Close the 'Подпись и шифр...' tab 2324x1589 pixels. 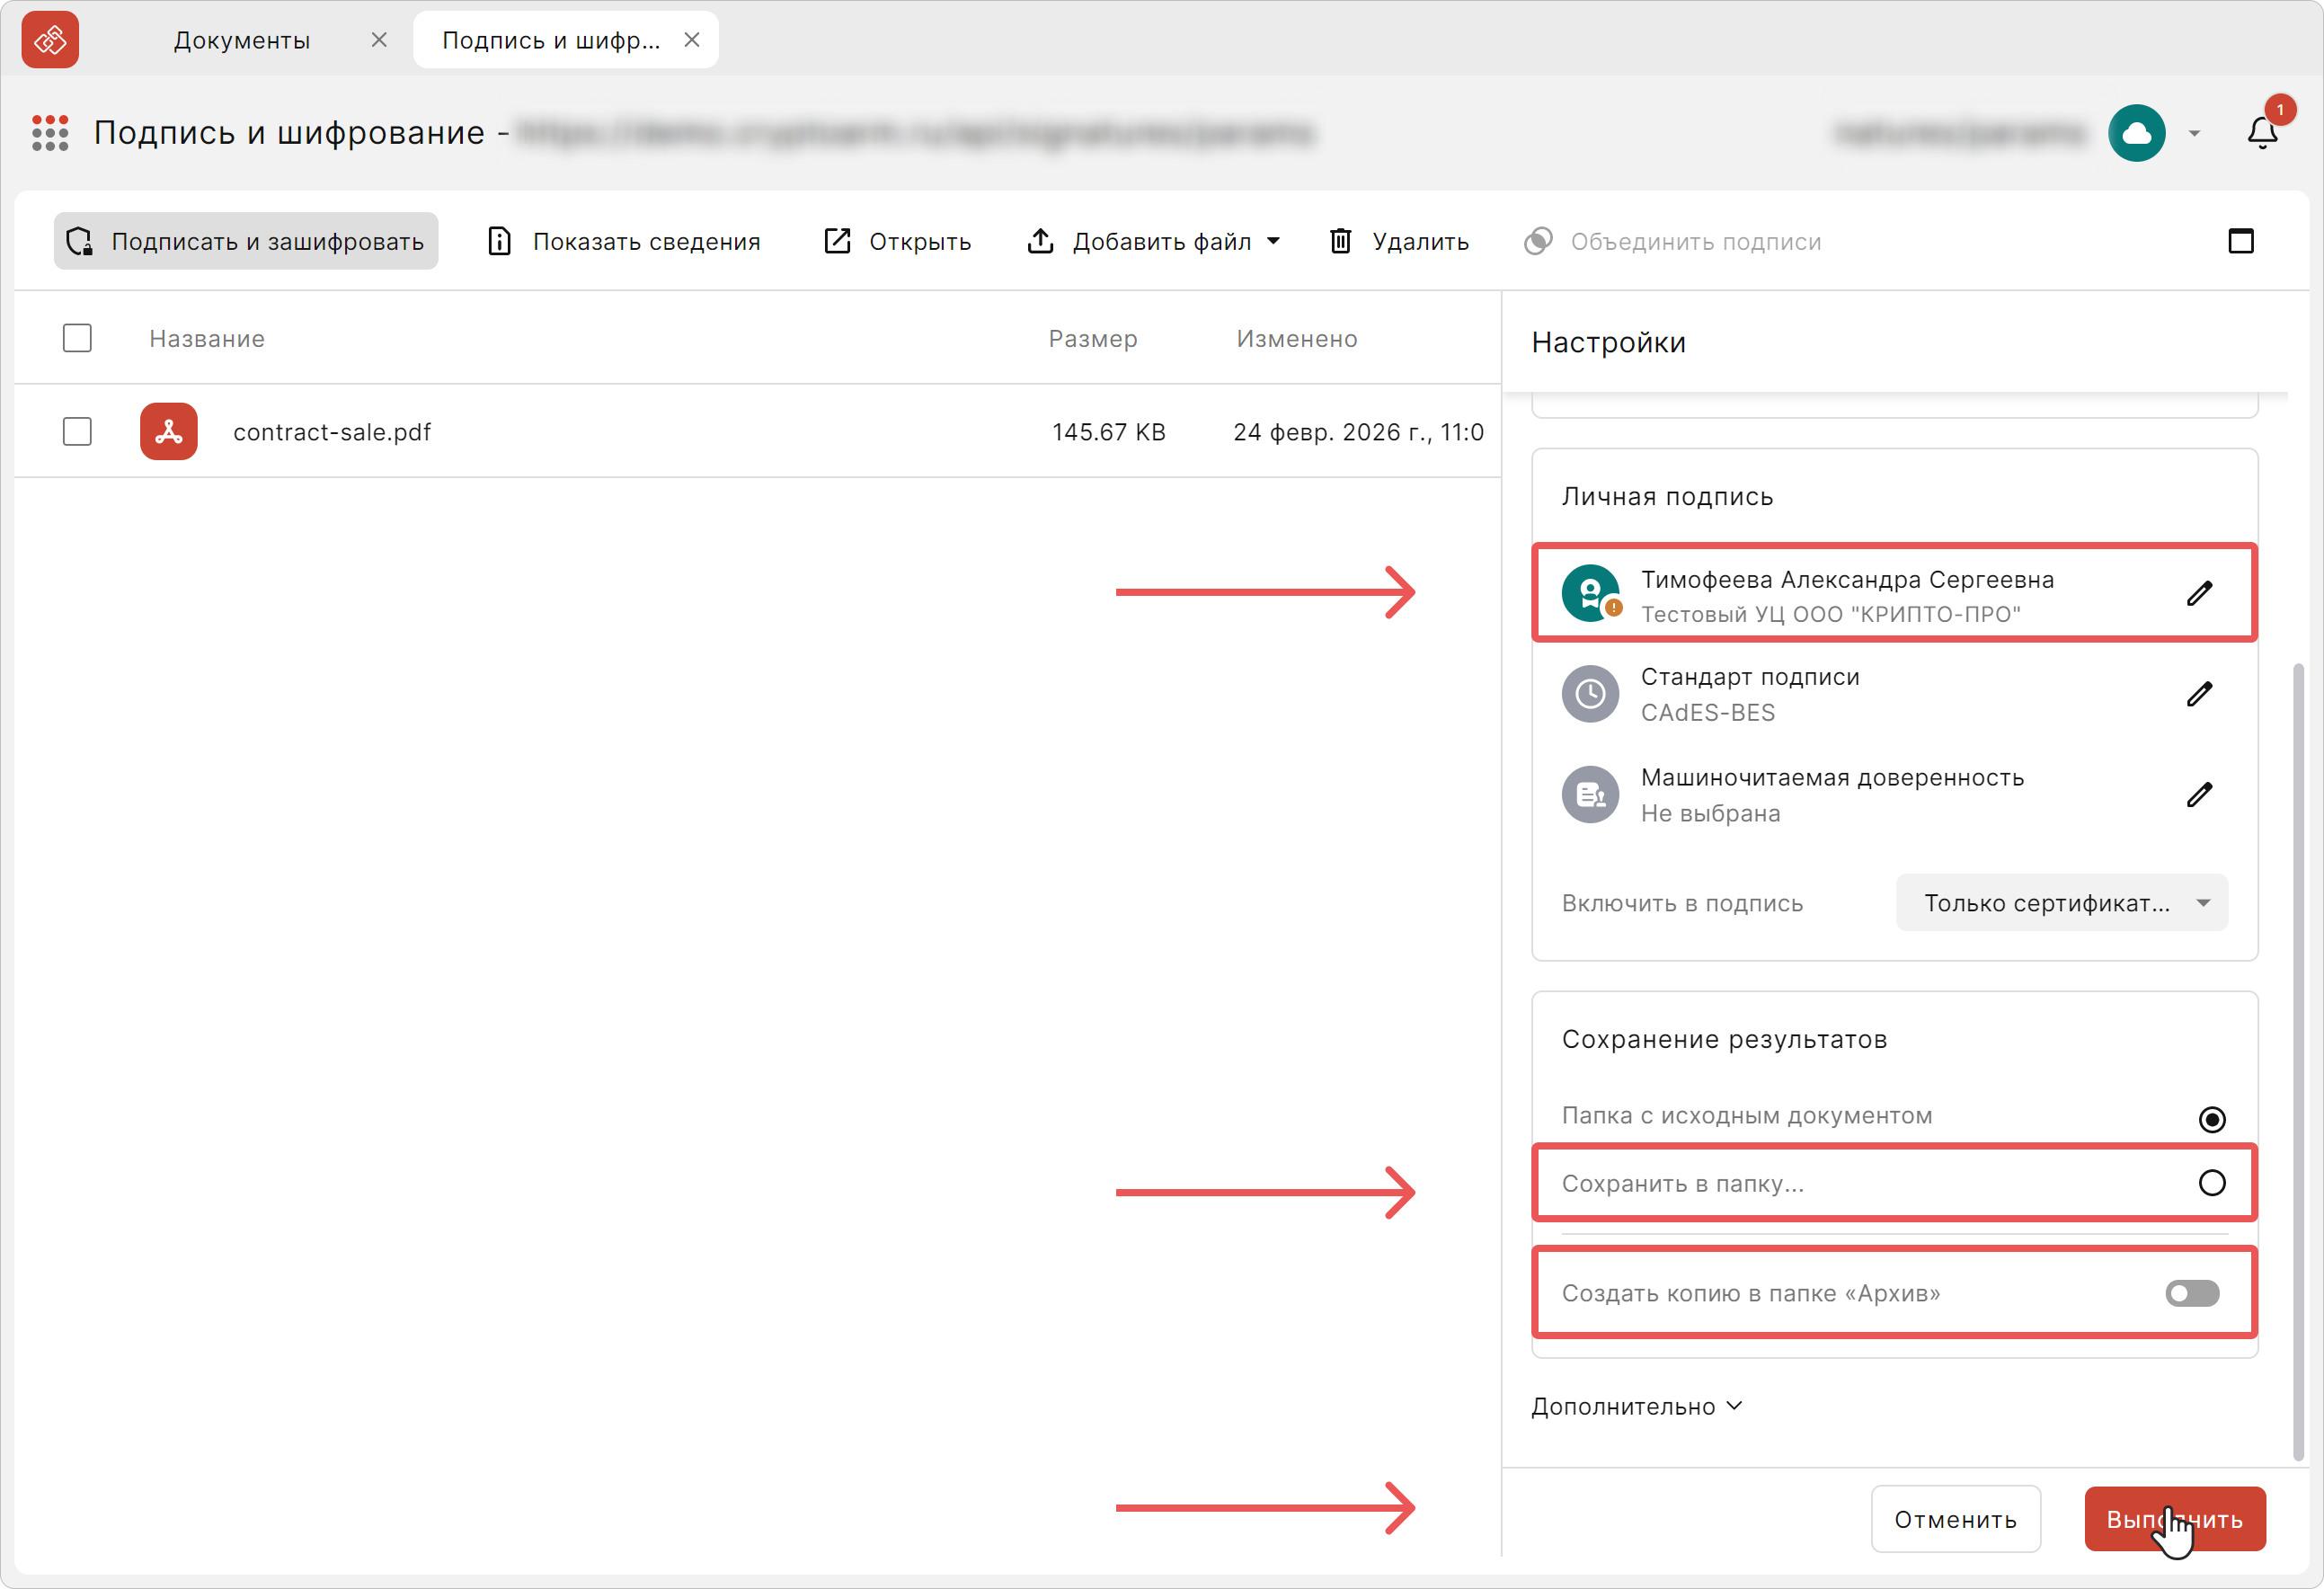[x=692, y=40]
